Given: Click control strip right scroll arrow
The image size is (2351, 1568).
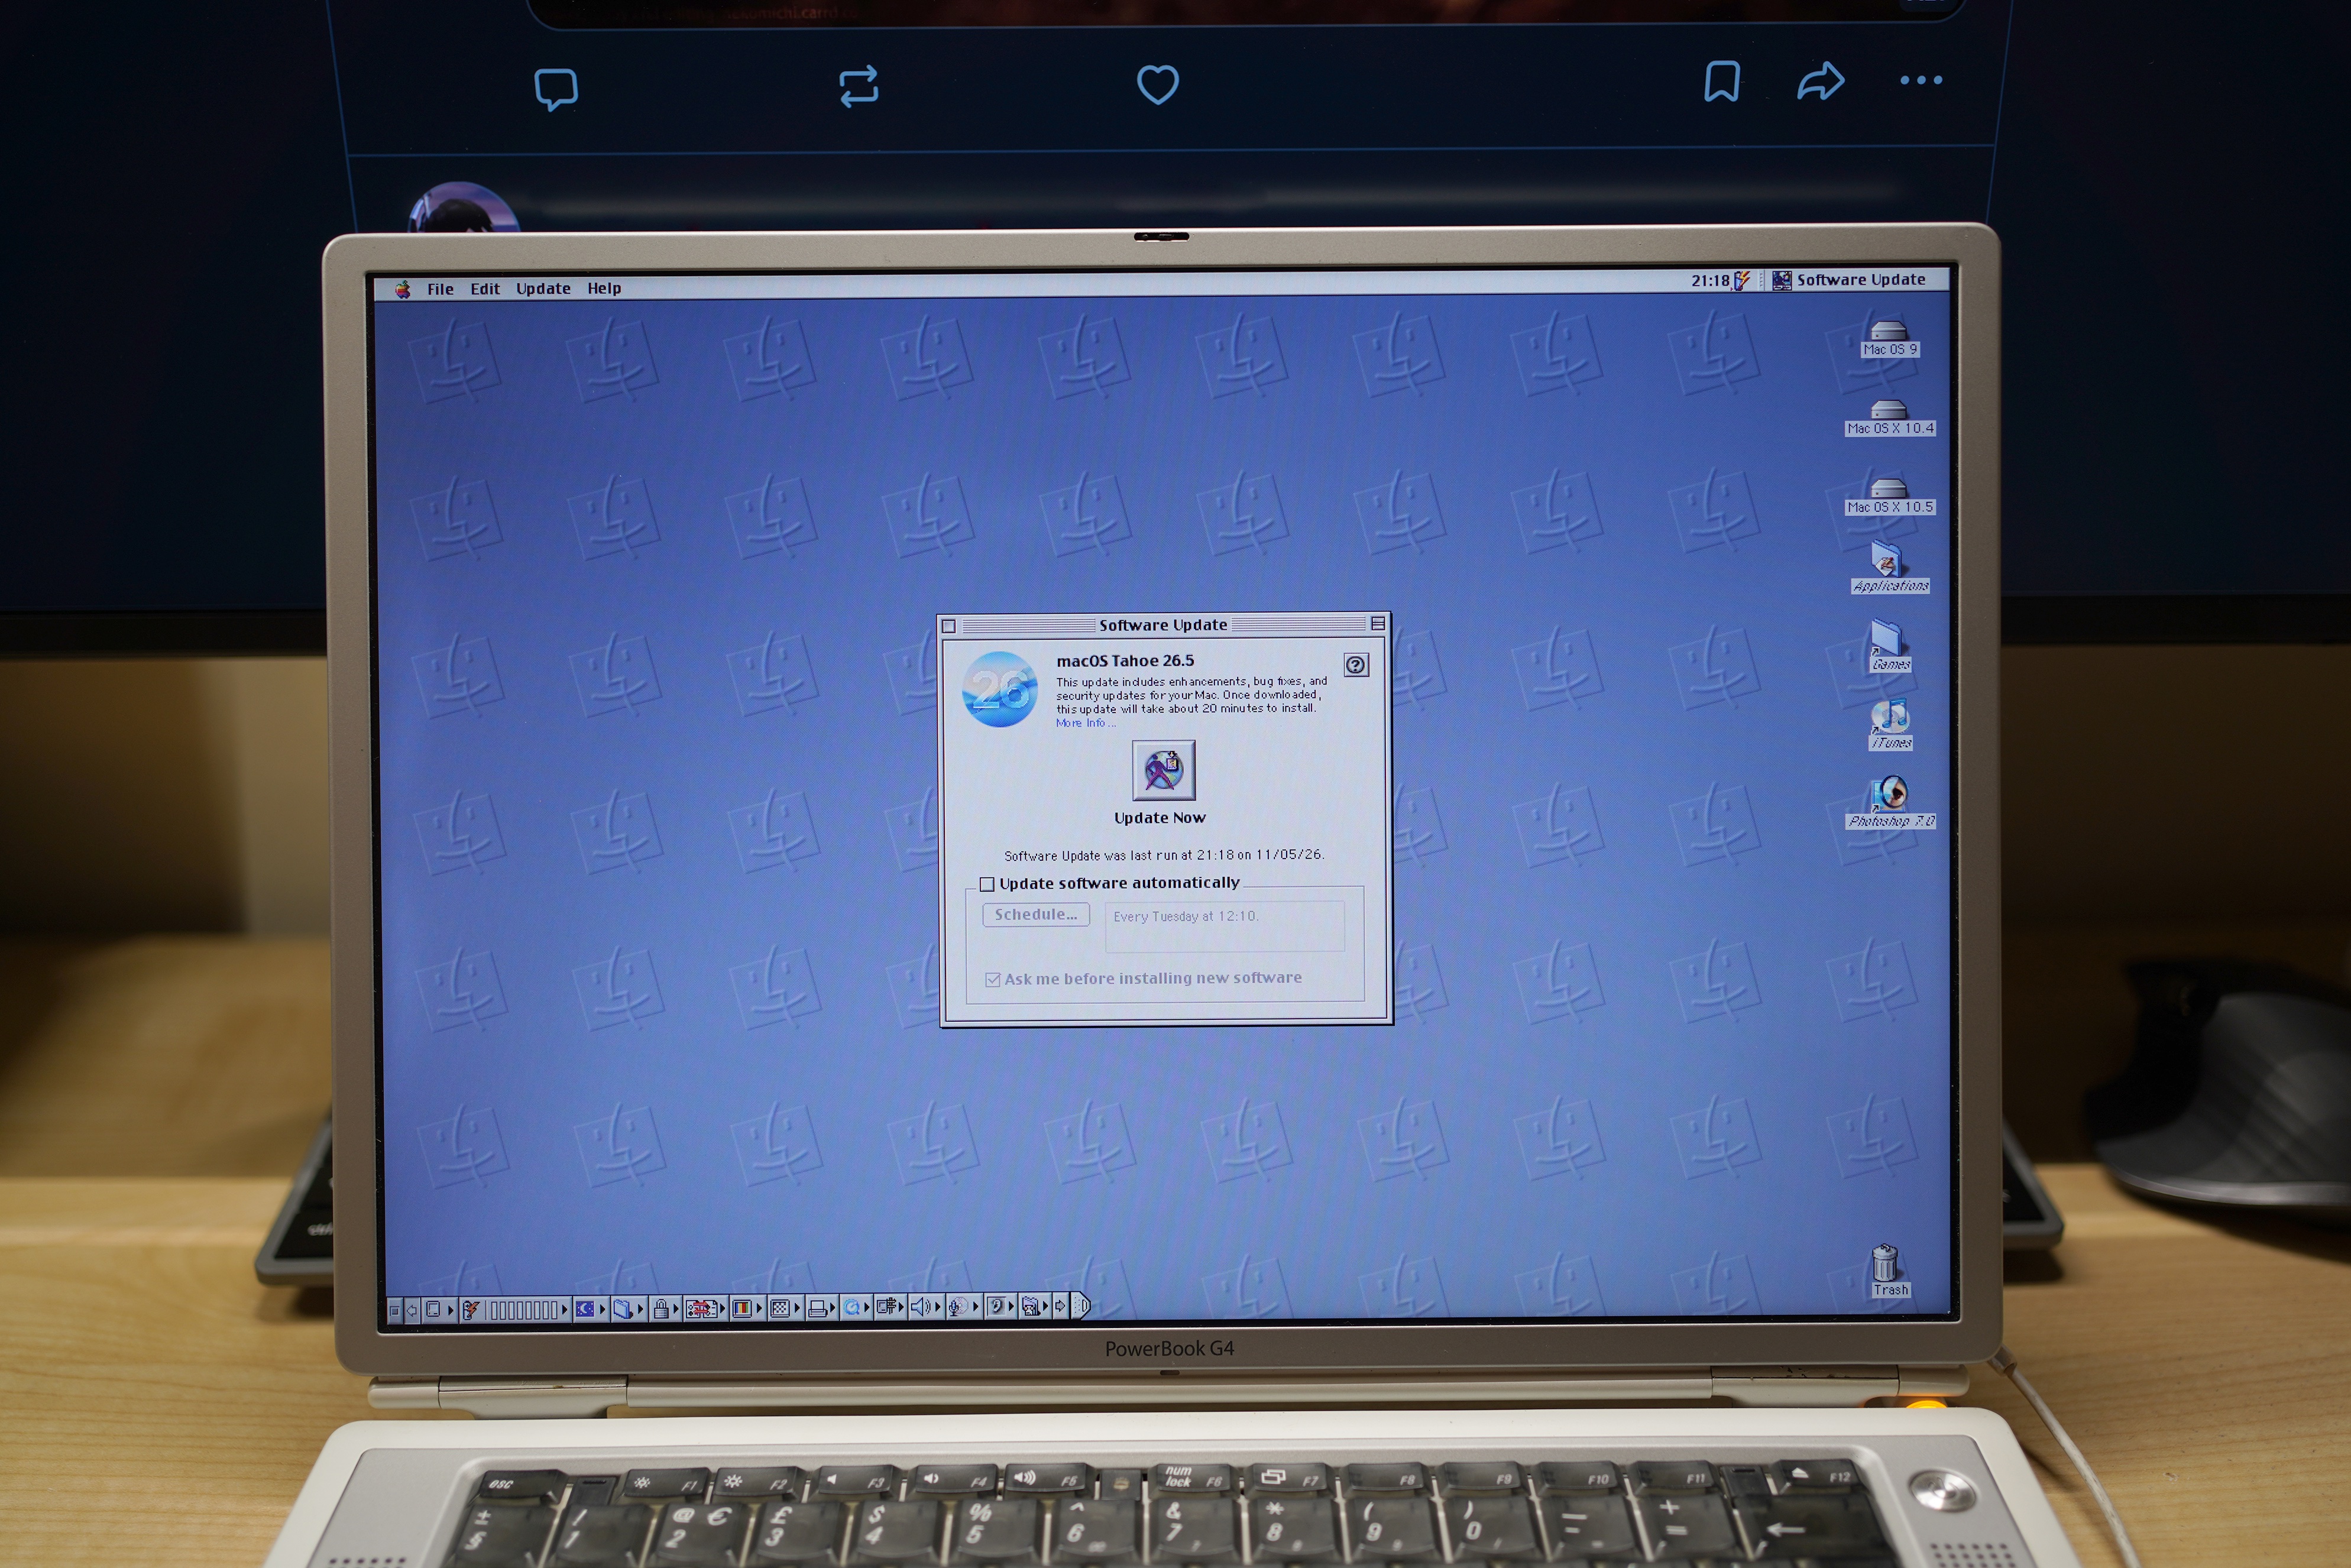Looking at the screenshot, I should 1060,1306.
